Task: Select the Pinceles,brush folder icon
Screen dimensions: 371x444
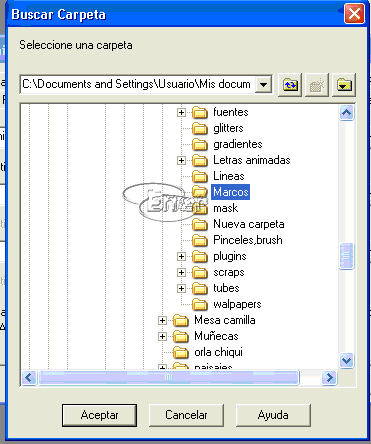Action: point(200,240)
